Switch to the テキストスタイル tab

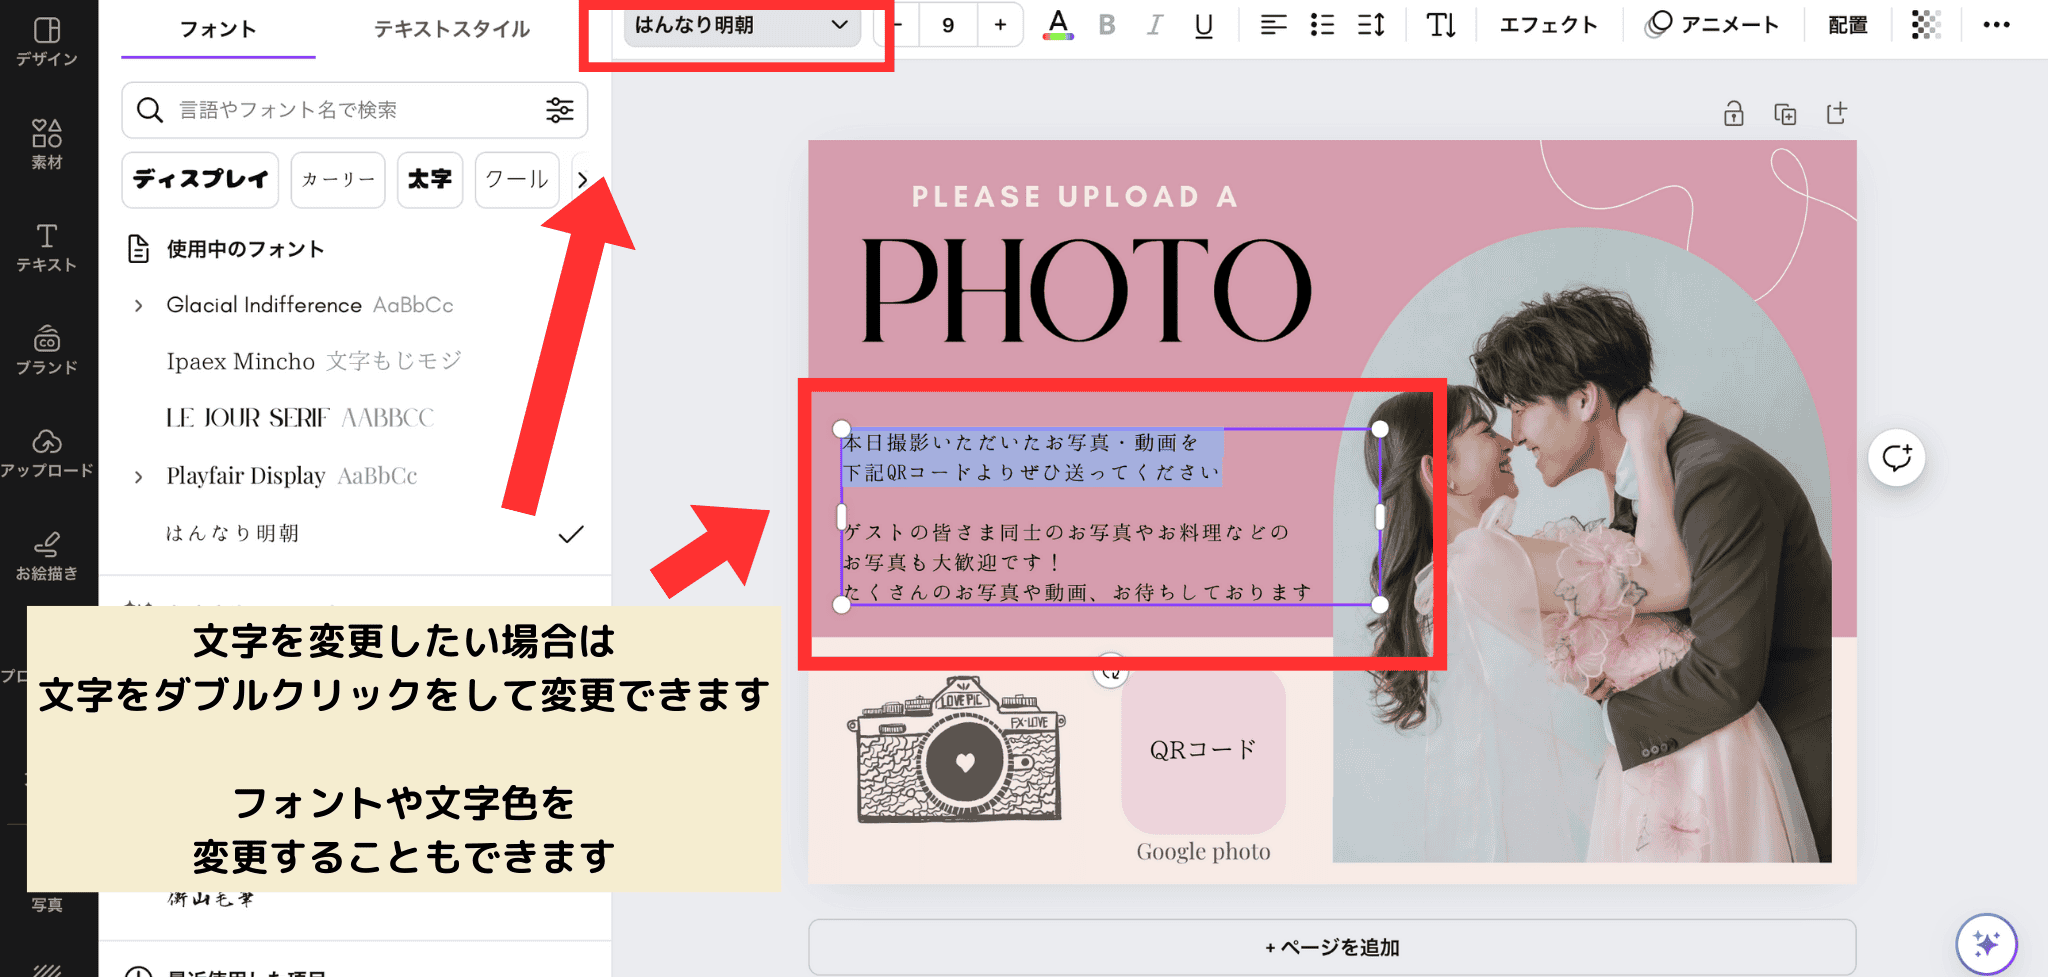point(452,29)
